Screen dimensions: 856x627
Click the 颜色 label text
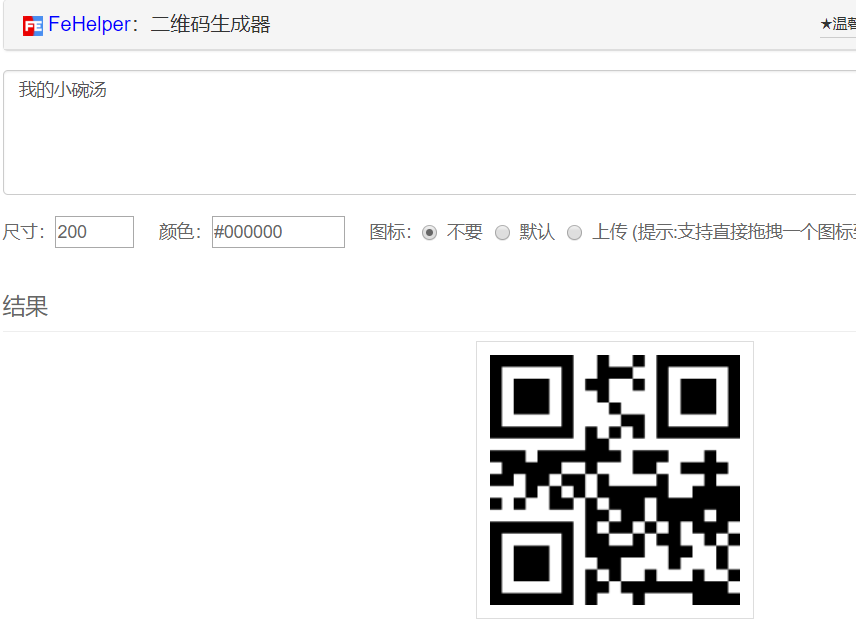pos(180,232)
